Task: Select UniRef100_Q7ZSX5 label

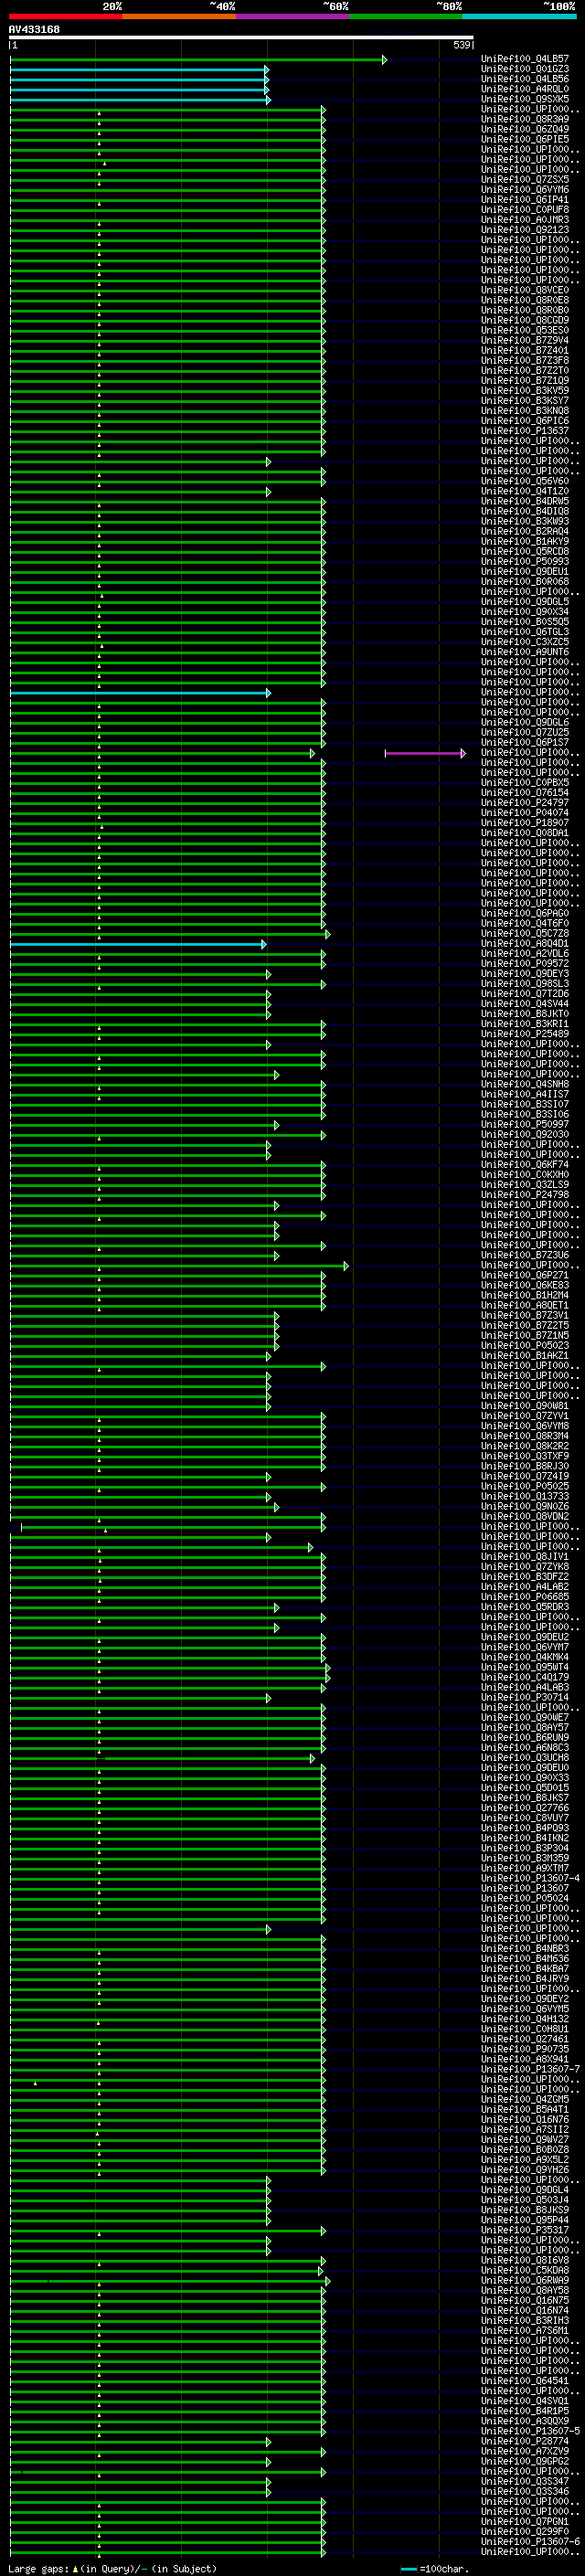Action: tap(525, 180)
